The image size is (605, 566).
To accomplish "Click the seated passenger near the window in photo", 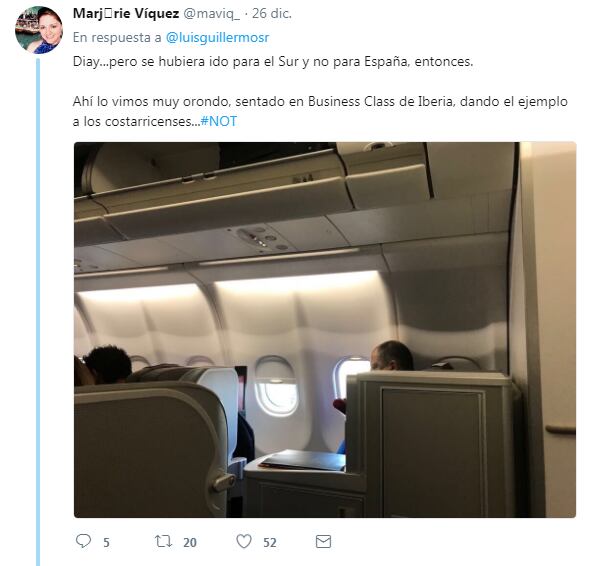I will [x=392, y=356].
